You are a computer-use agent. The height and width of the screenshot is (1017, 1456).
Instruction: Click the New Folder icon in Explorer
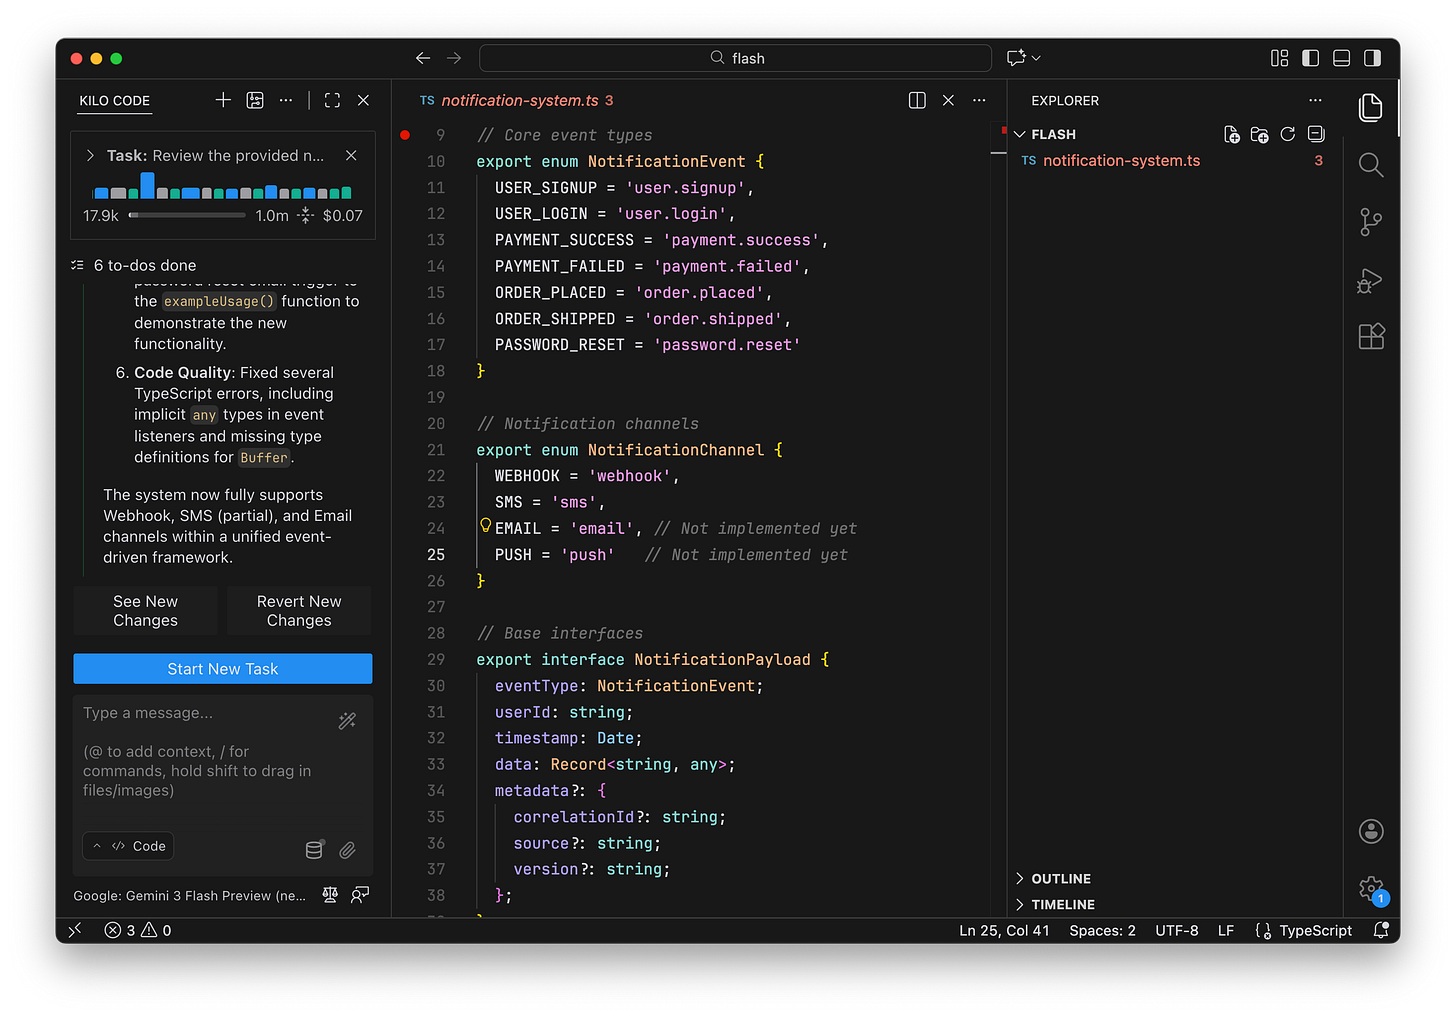click(x=1260, y=134)
